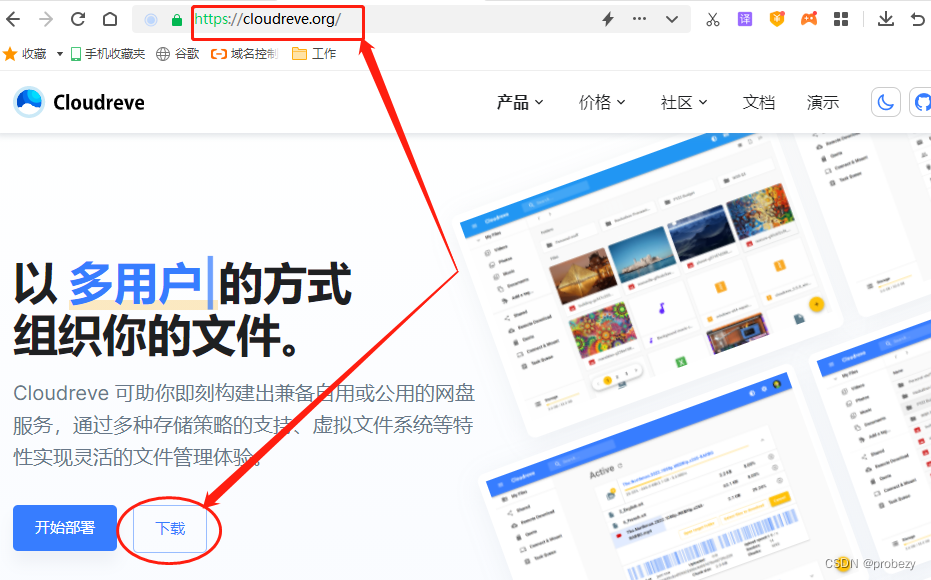This screenshot has width=931, height=580.
Task: Click the circled 下载 button
Action: 170,528
